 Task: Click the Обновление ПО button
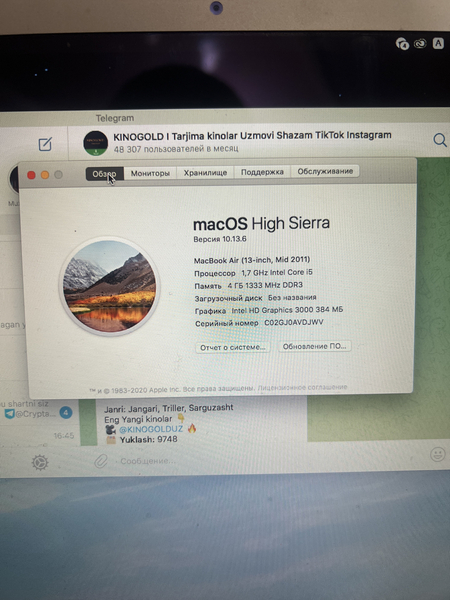click(x=315, y=346)
